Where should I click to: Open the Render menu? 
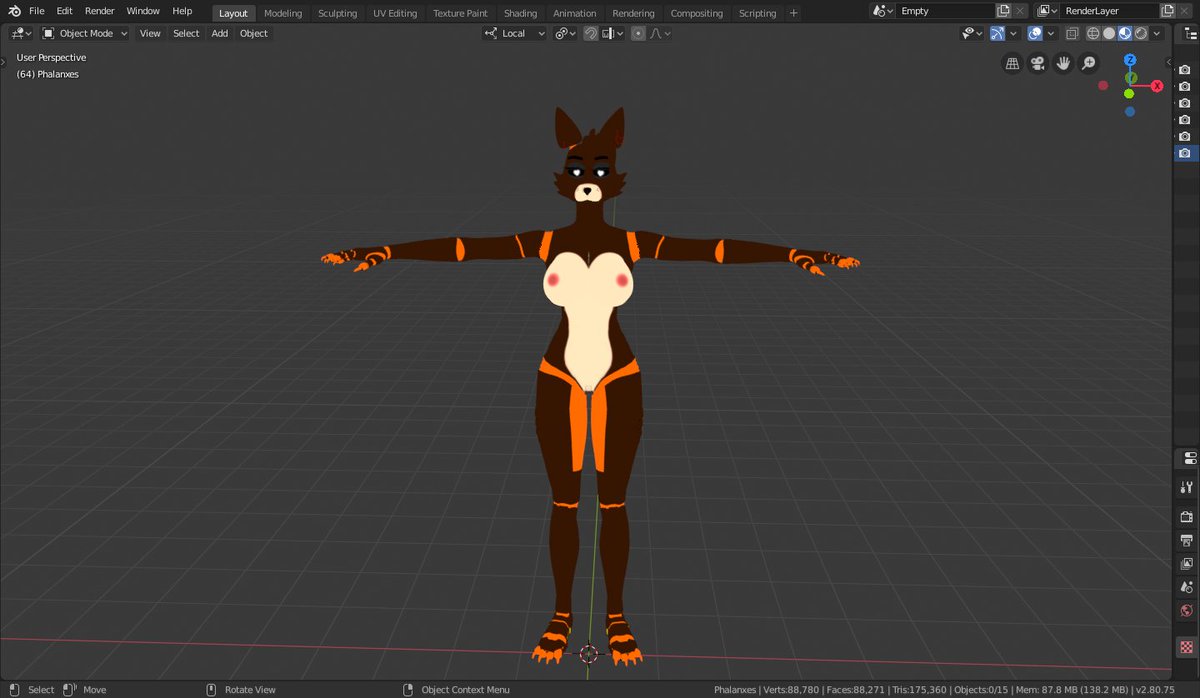click(100, 11)
